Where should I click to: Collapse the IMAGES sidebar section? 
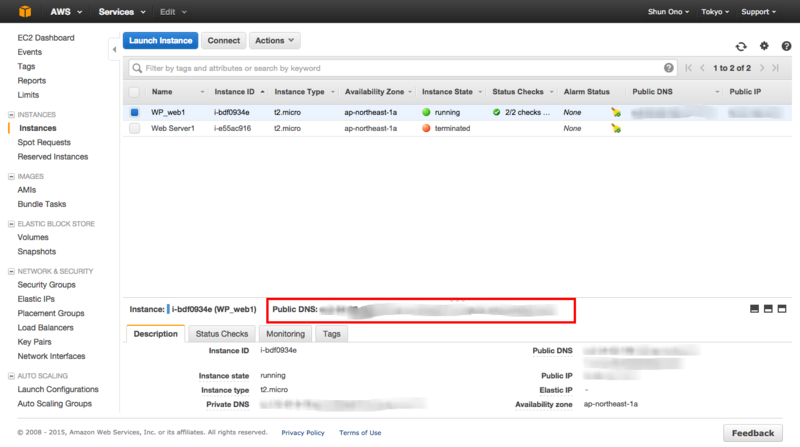pos(11,177)
